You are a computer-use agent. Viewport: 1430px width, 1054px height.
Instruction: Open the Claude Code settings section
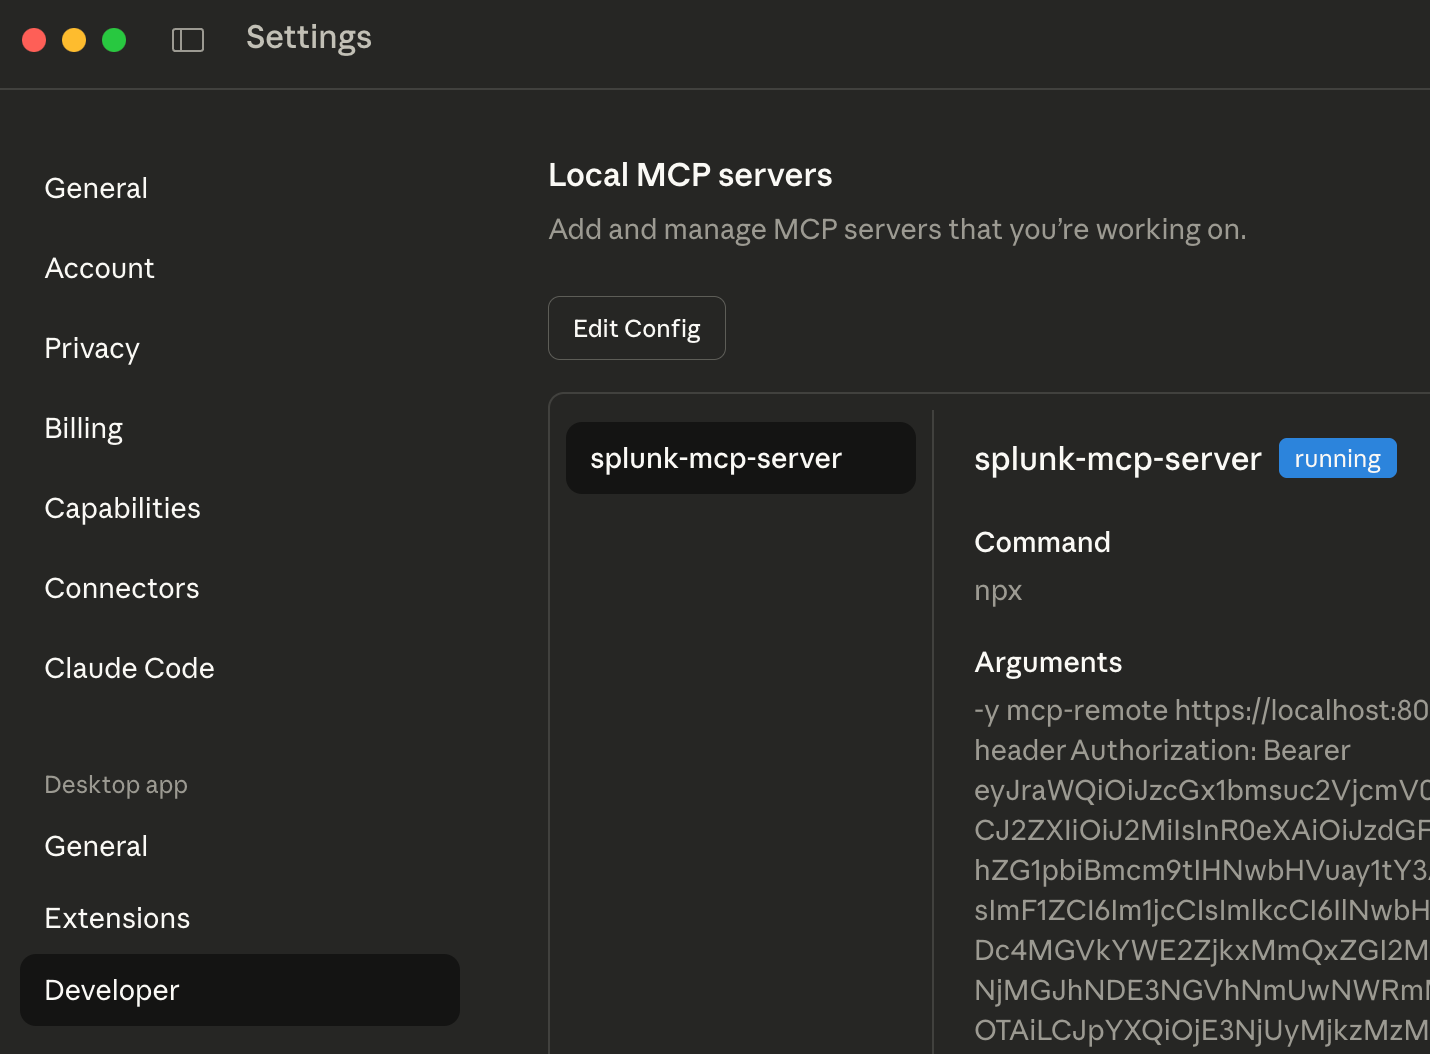[x=129, y=668]
